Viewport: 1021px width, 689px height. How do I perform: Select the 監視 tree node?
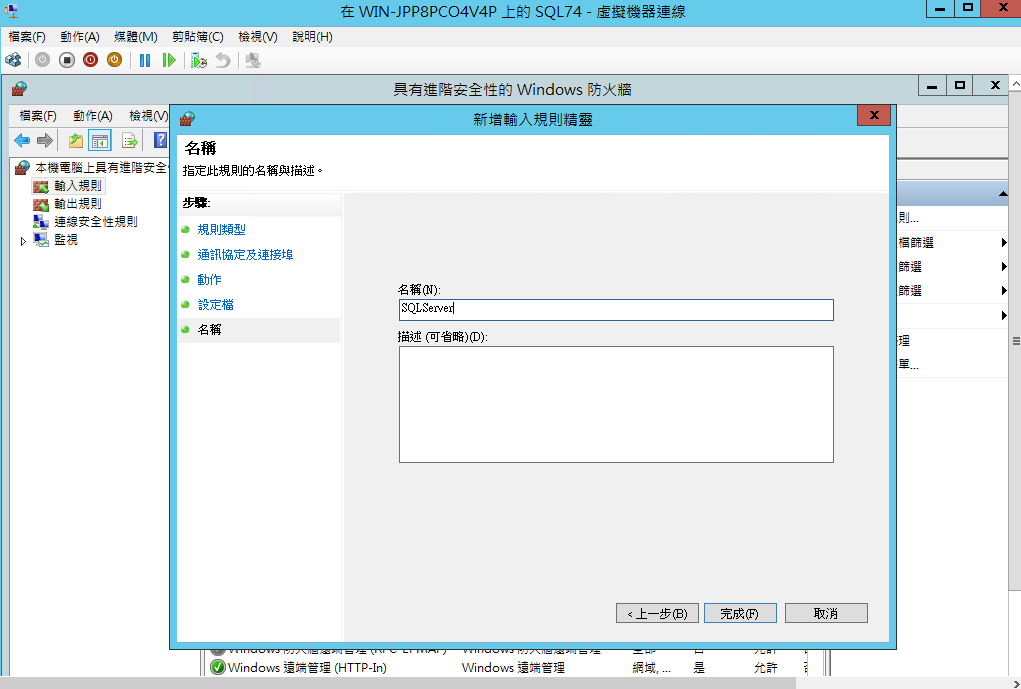[66, 240]
